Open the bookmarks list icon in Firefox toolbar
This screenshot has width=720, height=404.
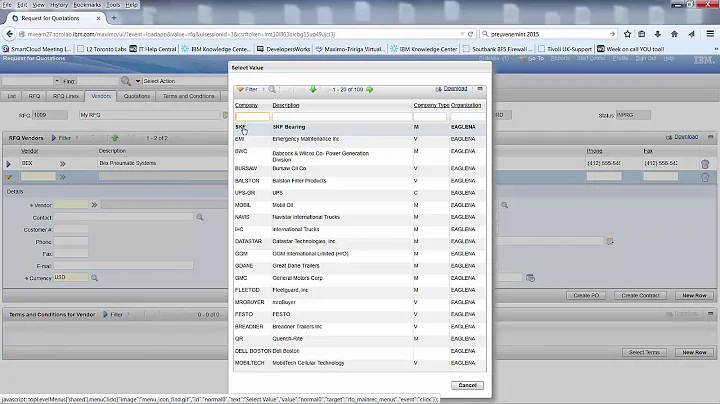click(x=642, y=34)
